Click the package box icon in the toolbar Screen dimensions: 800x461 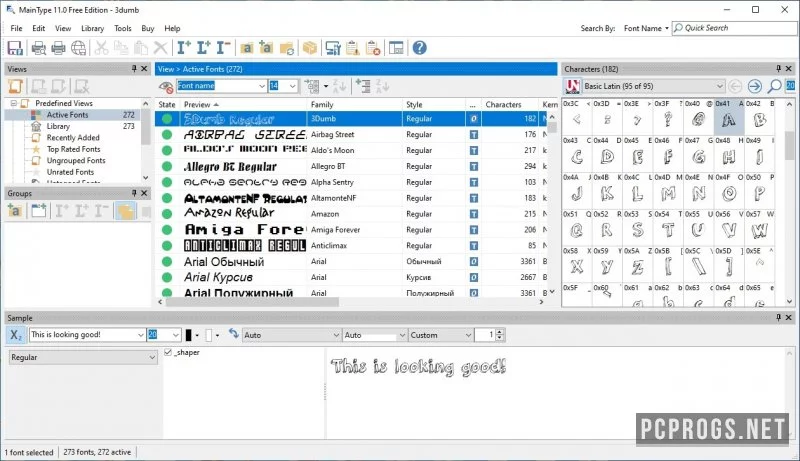tap(310, 48)
